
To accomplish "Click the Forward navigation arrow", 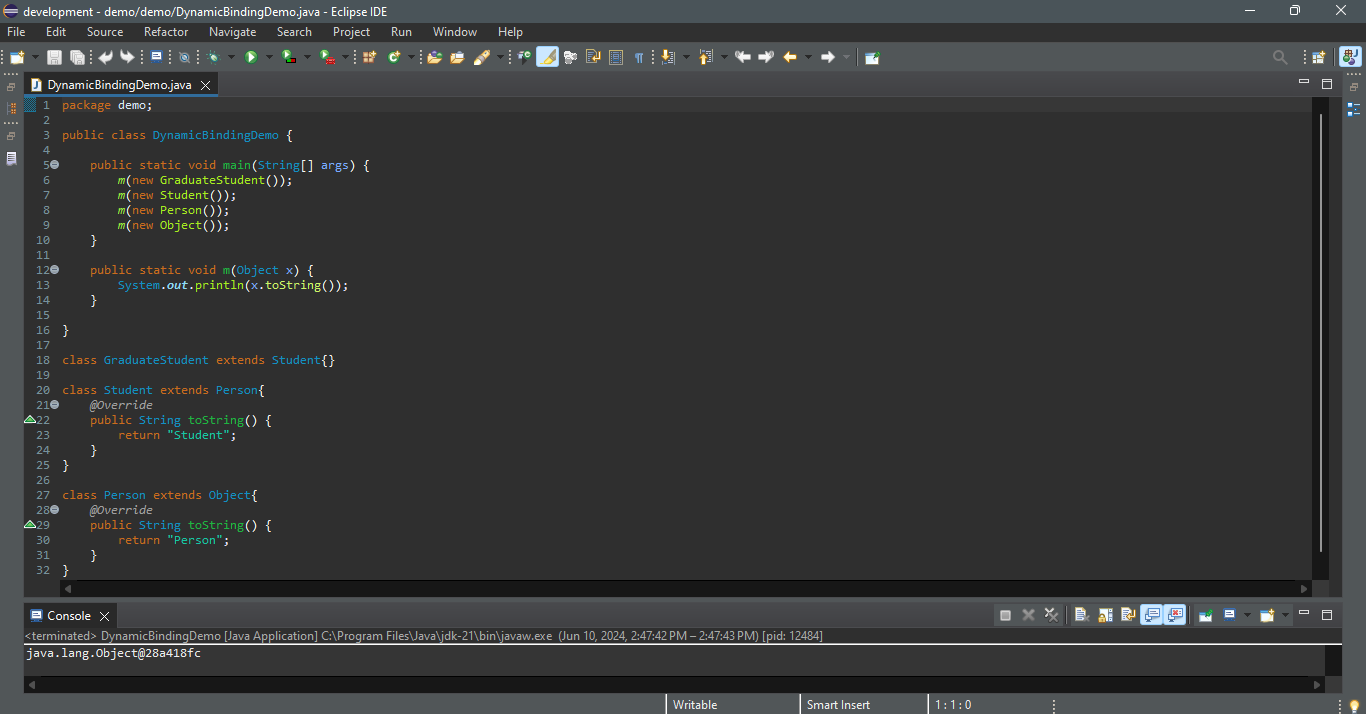I will 828,58.
